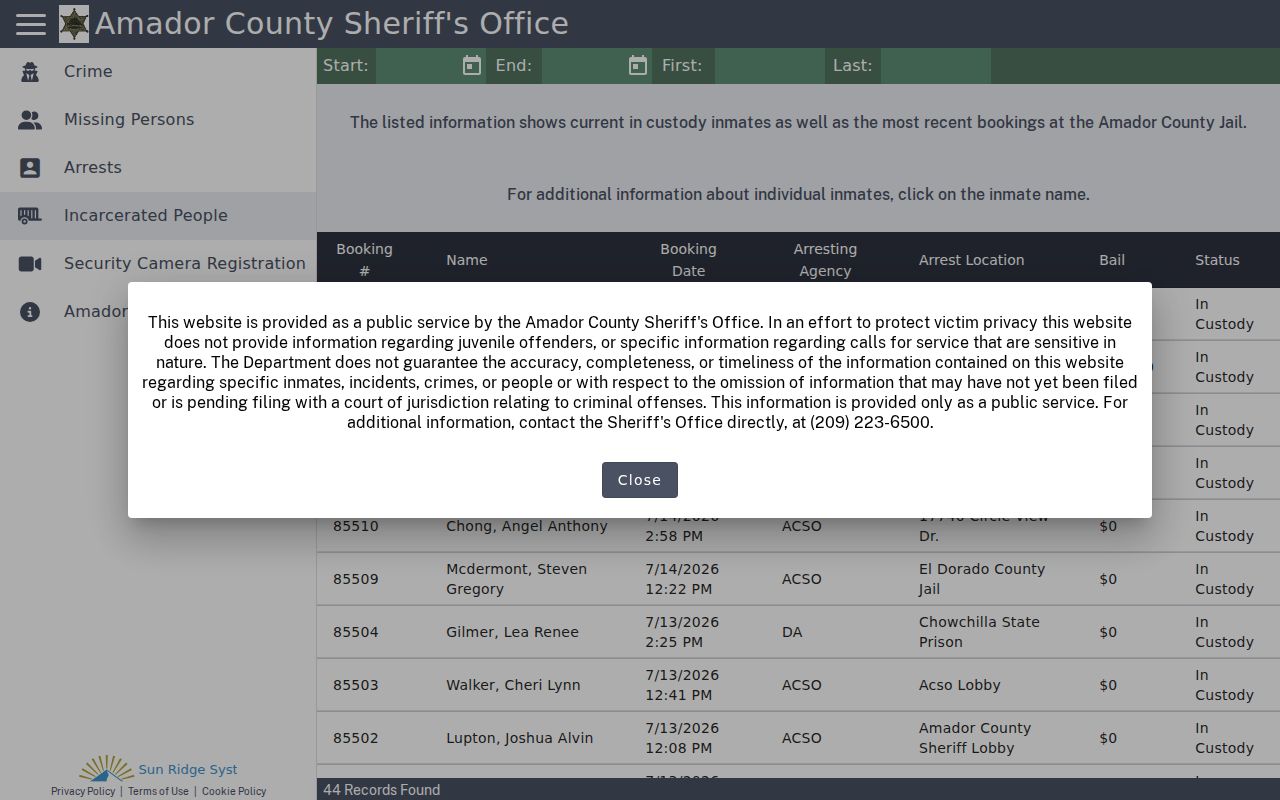The width and height of the screenshot is (1280, 800).
Task: Sort by Name column header
Action: [467, 260]
